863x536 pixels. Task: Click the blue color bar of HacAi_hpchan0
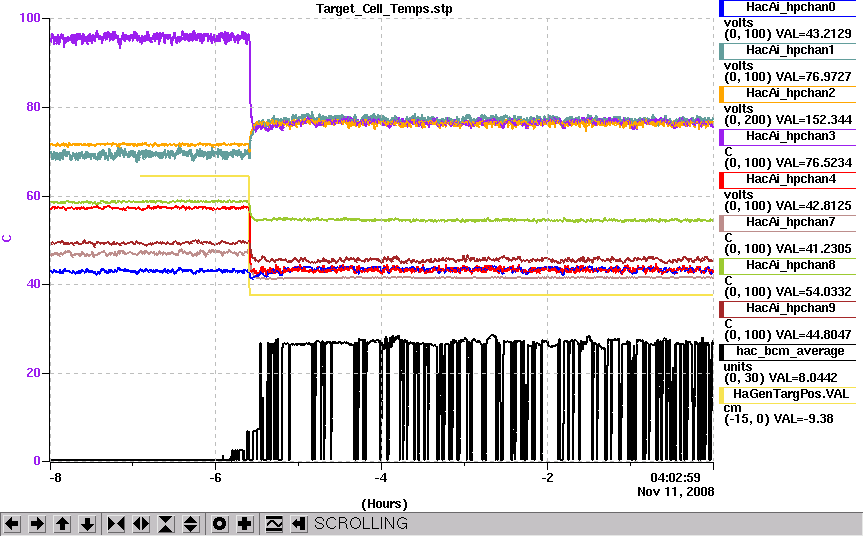[722, 8]
